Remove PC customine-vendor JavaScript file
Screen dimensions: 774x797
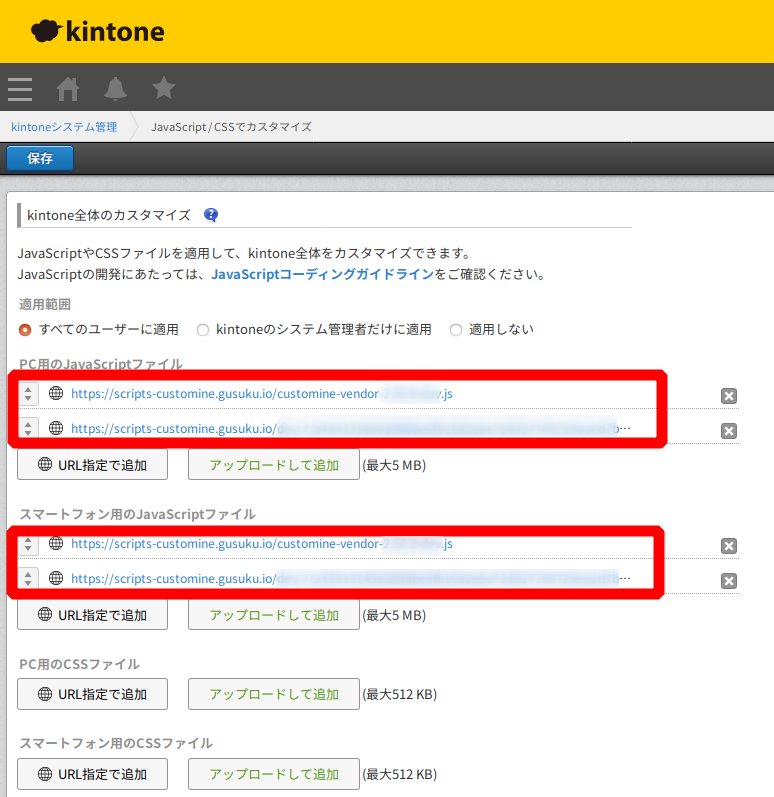(729, 396)
